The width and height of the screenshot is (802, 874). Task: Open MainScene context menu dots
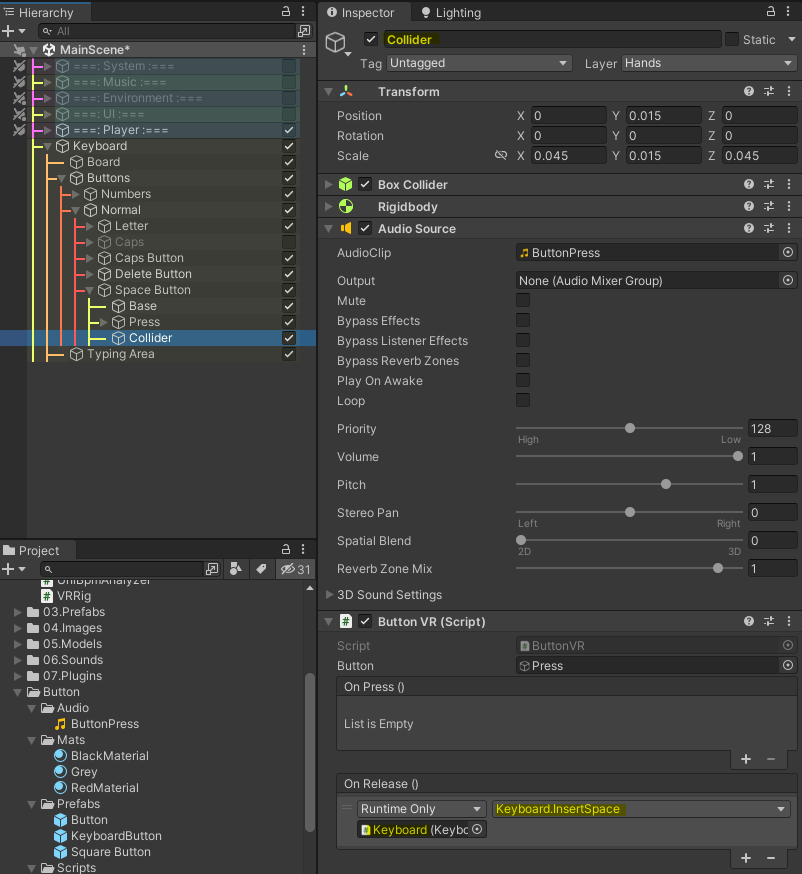click(304, 50)
